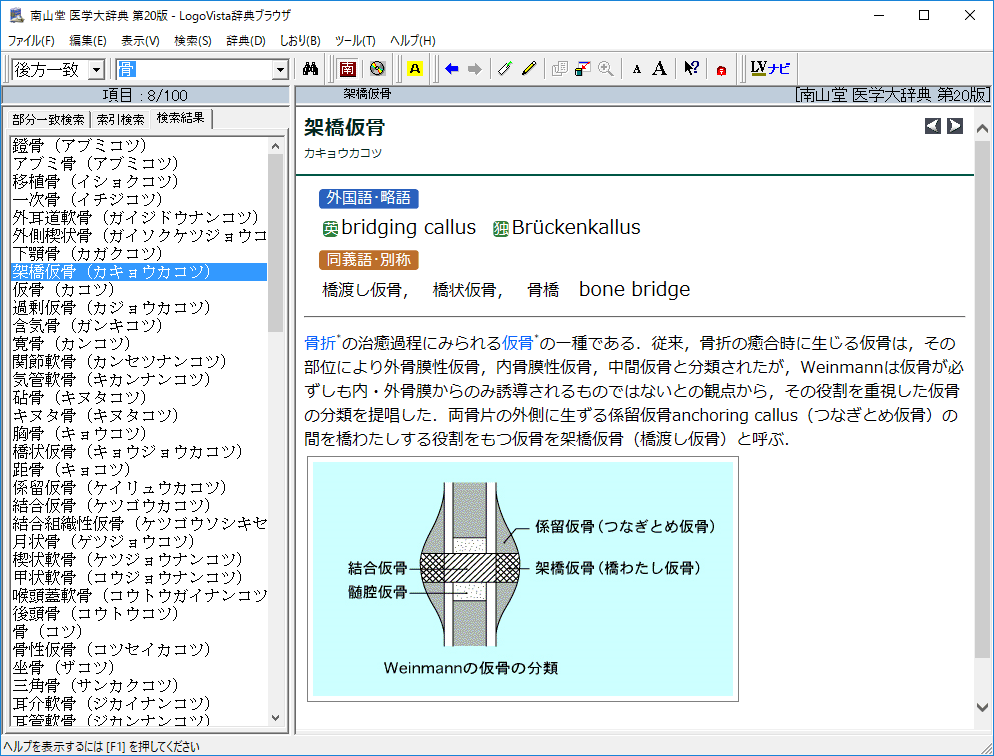Increase text size with large A

(660, 69)
